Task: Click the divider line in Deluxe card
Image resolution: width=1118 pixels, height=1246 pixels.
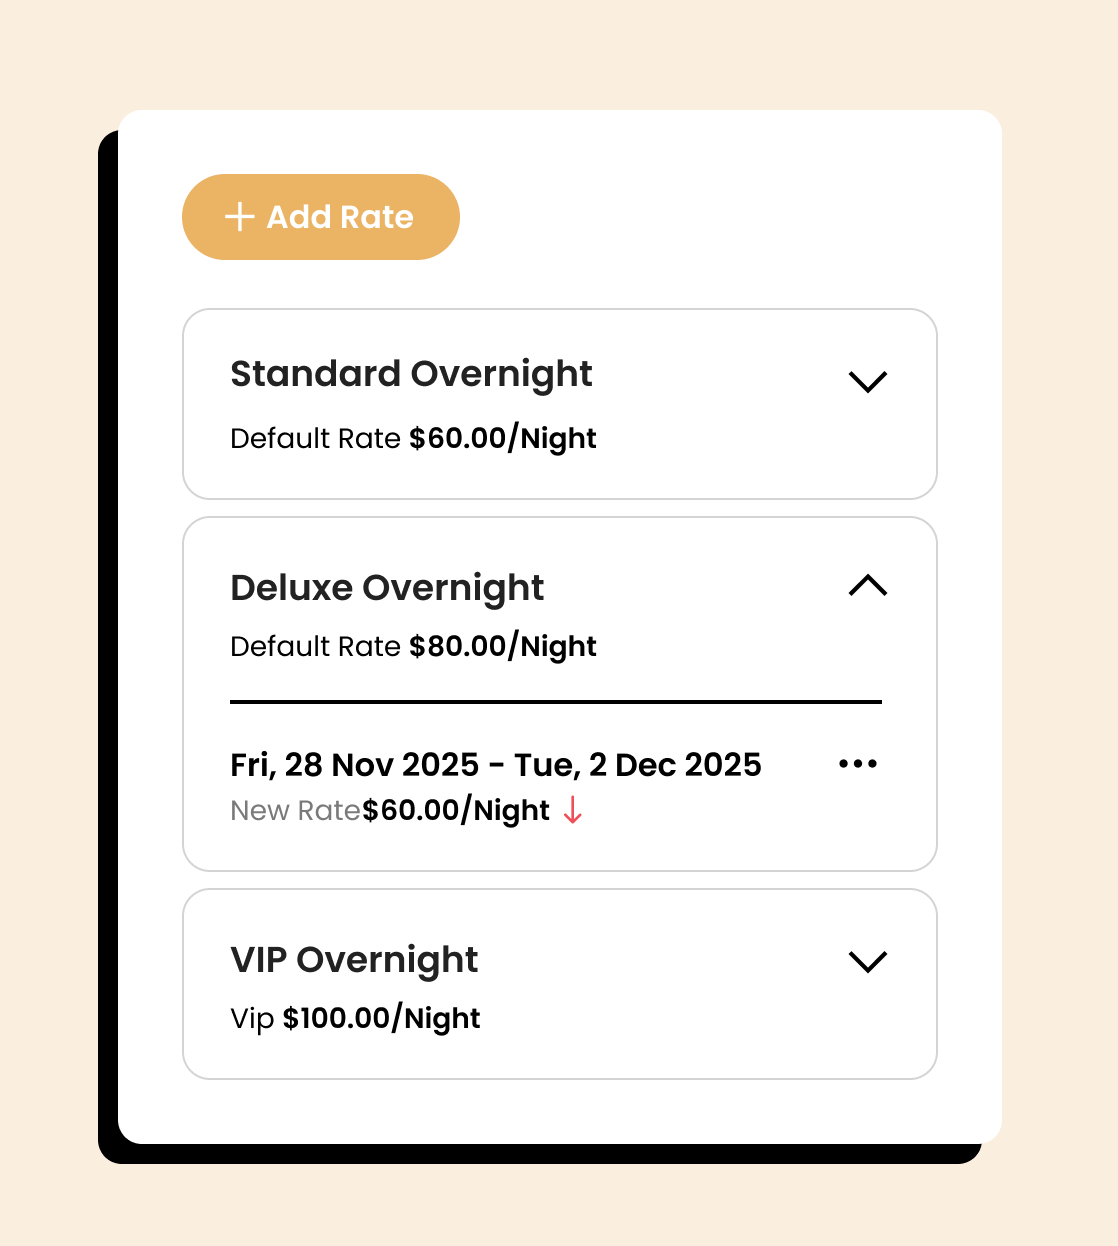Action: pos(555,702)
